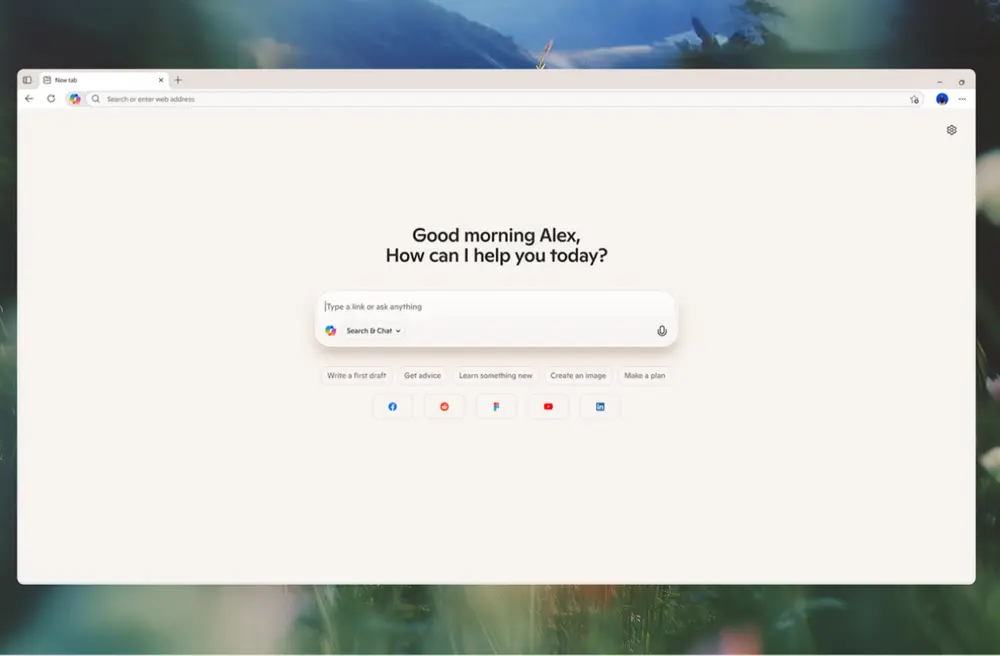Open the Facebook site shortcut
The height and width of the screenshot is (656, 1000).
point(393,406)
